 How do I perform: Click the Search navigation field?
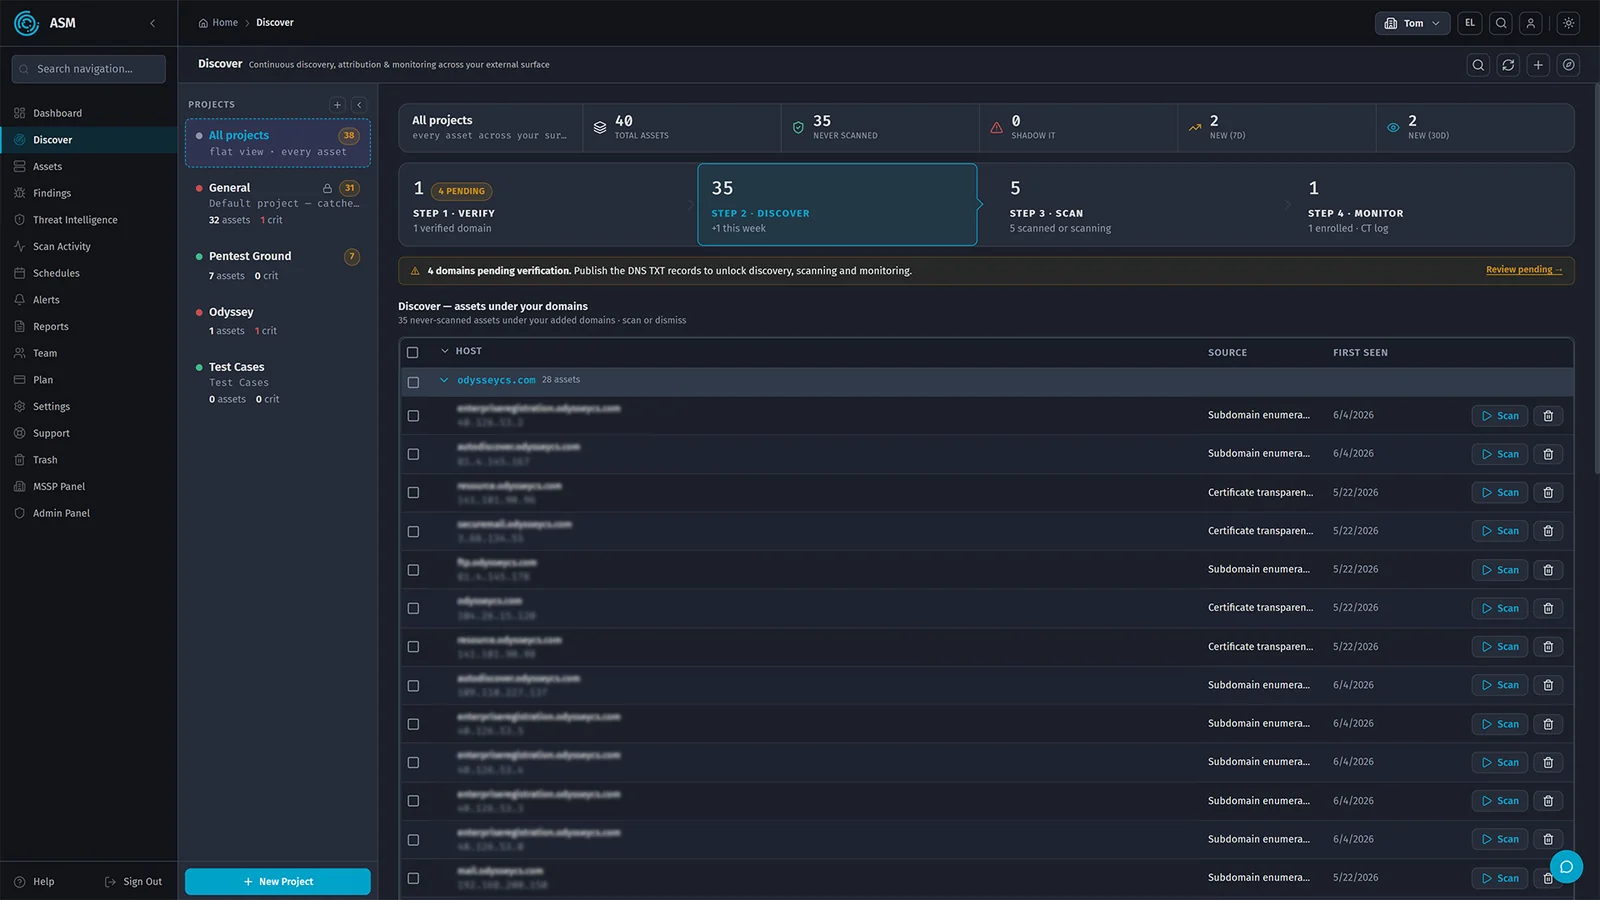point(89,69)
